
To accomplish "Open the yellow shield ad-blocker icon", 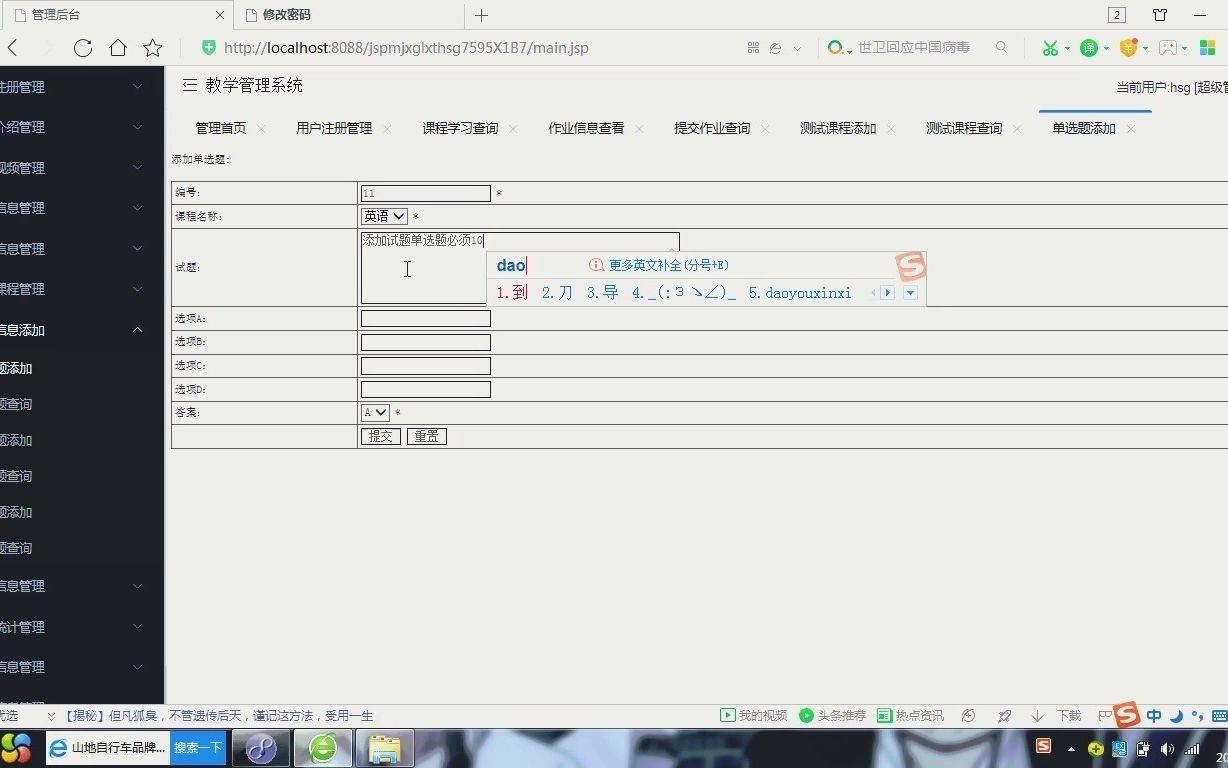I will click(1128, 47).
